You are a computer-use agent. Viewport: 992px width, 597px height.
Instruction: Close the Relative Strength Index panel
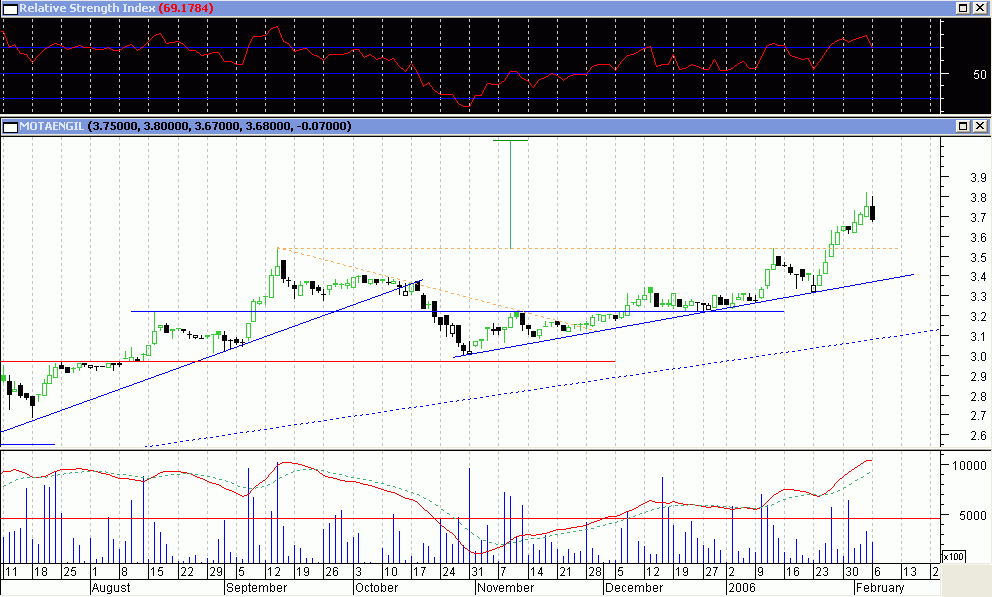coord(979,8)
